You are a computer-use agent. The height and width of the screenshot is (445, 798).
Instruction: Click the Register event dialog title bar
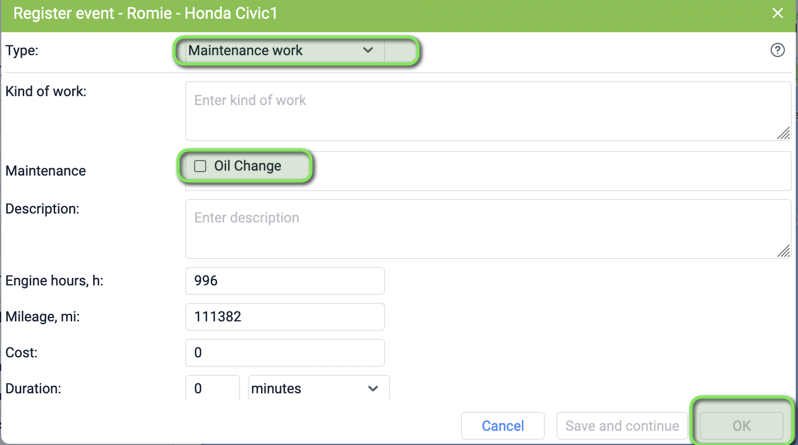pyautogui.click(x=387, y=13)
